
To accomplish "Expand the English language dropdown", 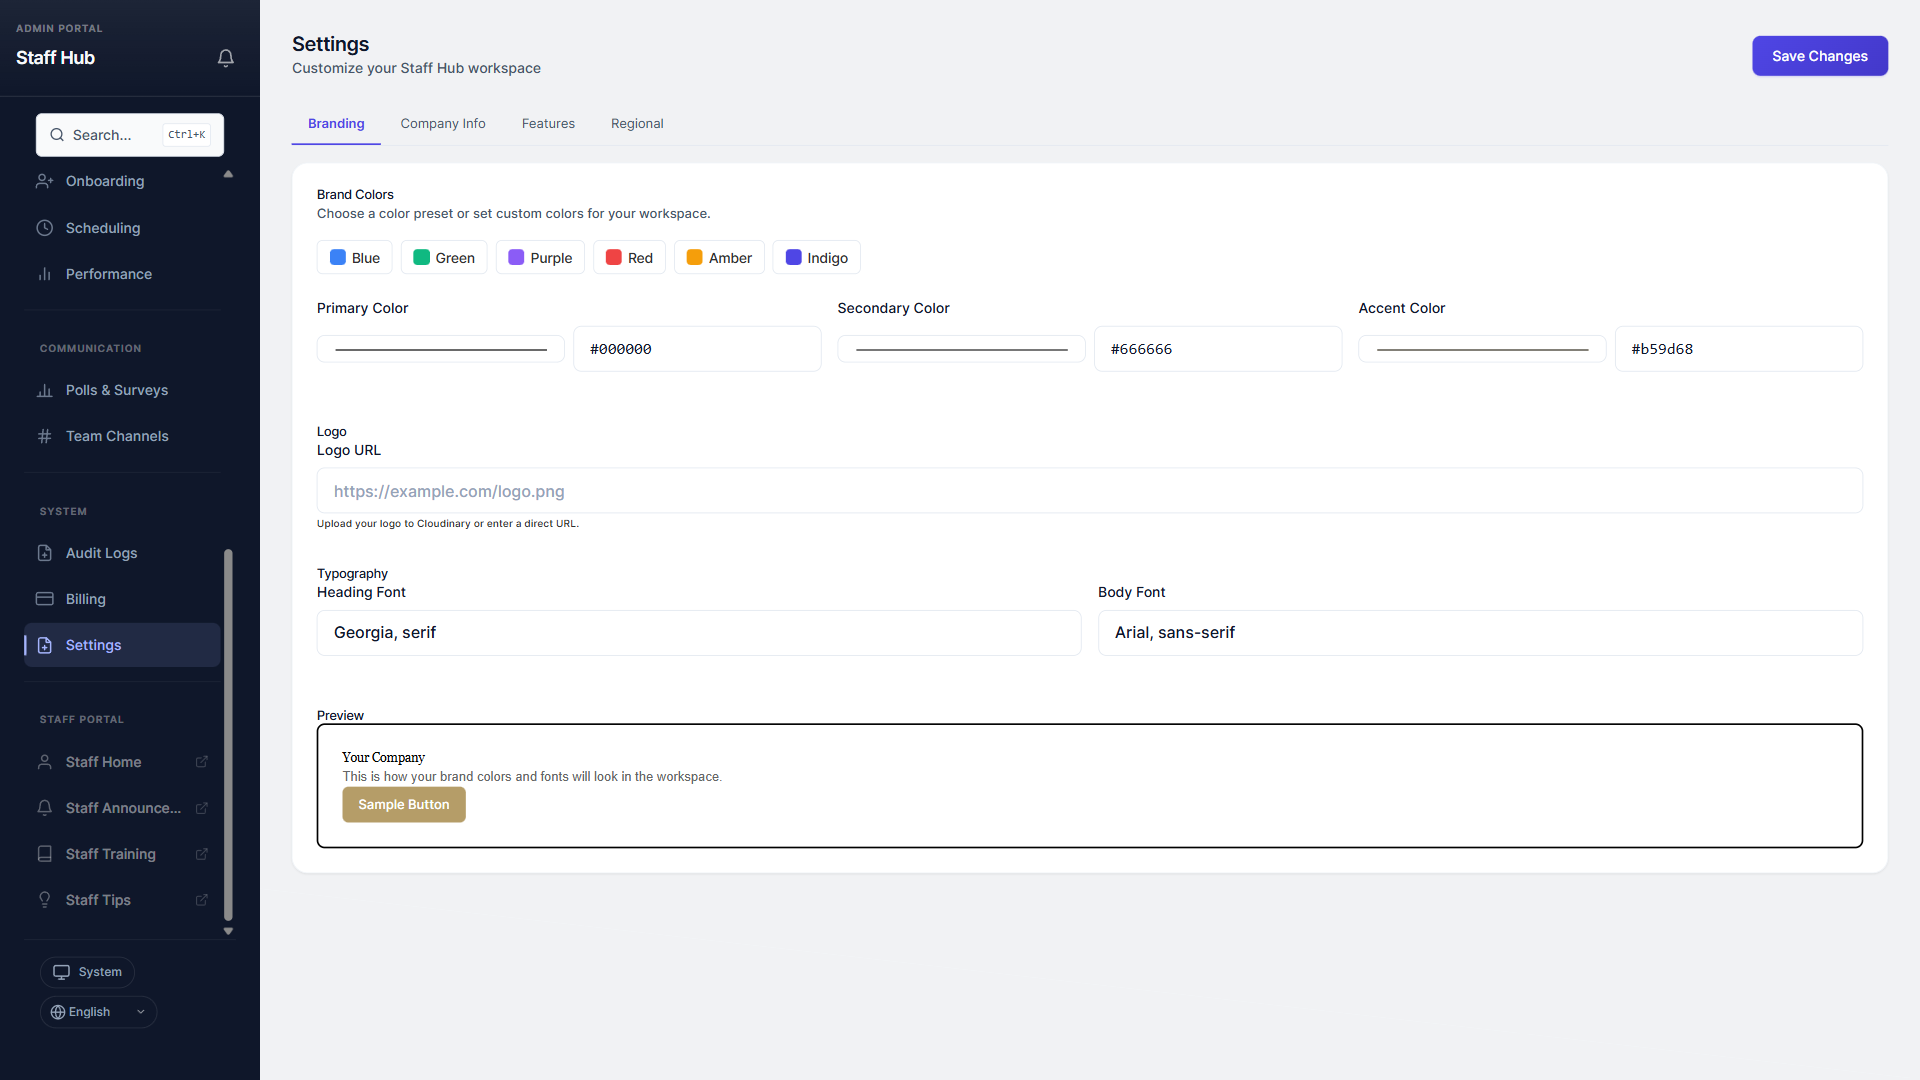I will [140, 1011].
